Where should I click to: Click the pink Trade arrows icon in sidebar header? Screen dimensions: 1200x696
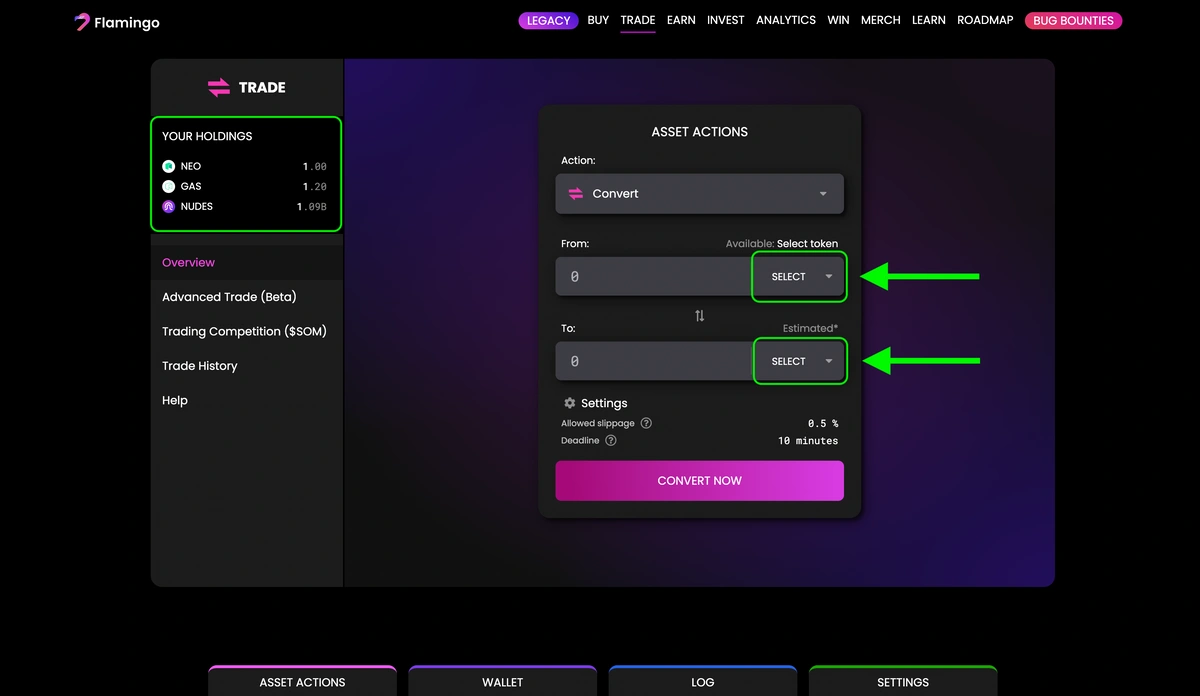coord(219,88)
